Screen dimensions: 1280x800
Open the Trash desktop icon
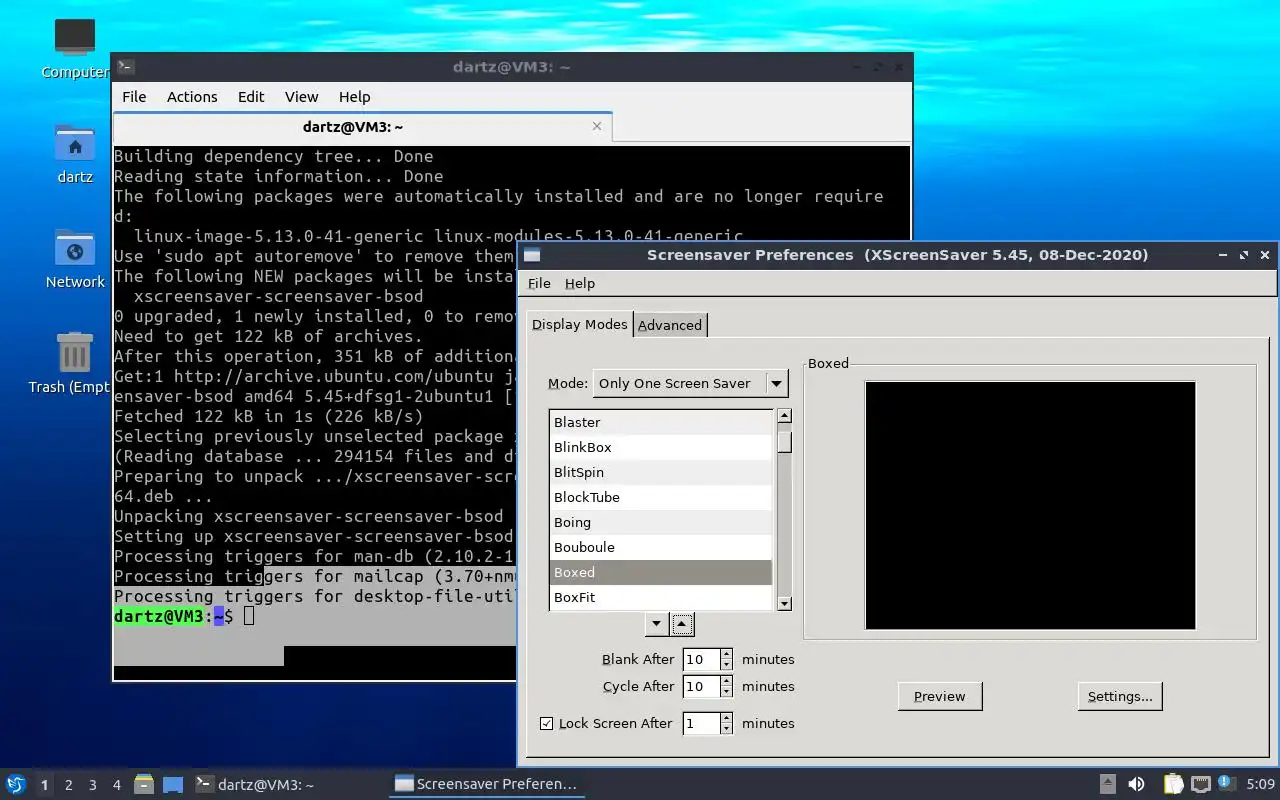pyautogui.click(x=75, y=352)
